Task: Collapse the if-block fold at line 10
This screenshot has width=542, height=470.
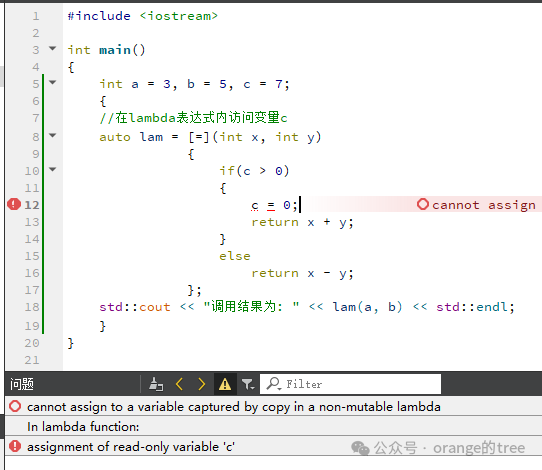Action: 53,169
